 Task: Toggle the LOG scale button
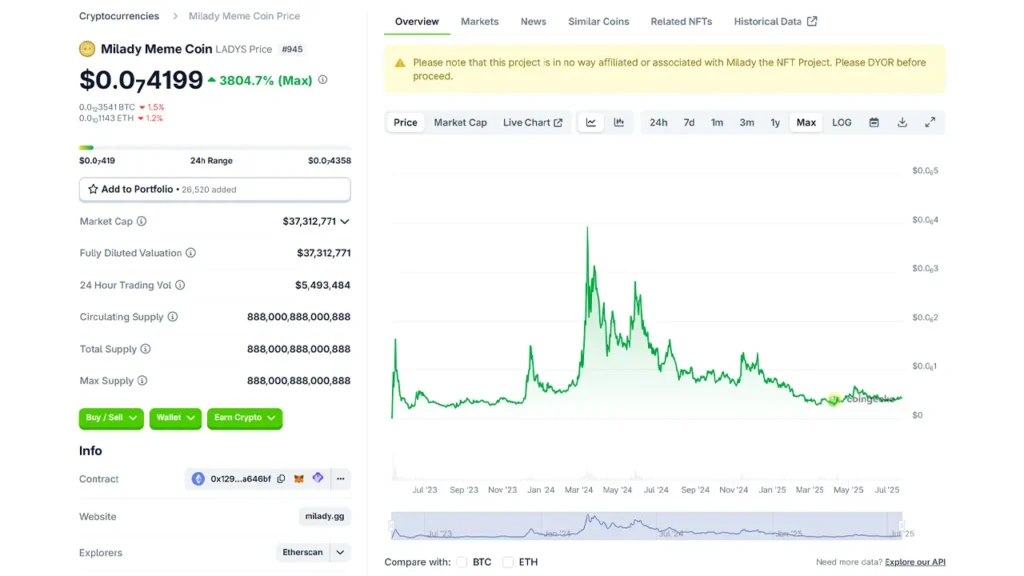[842, 122]
